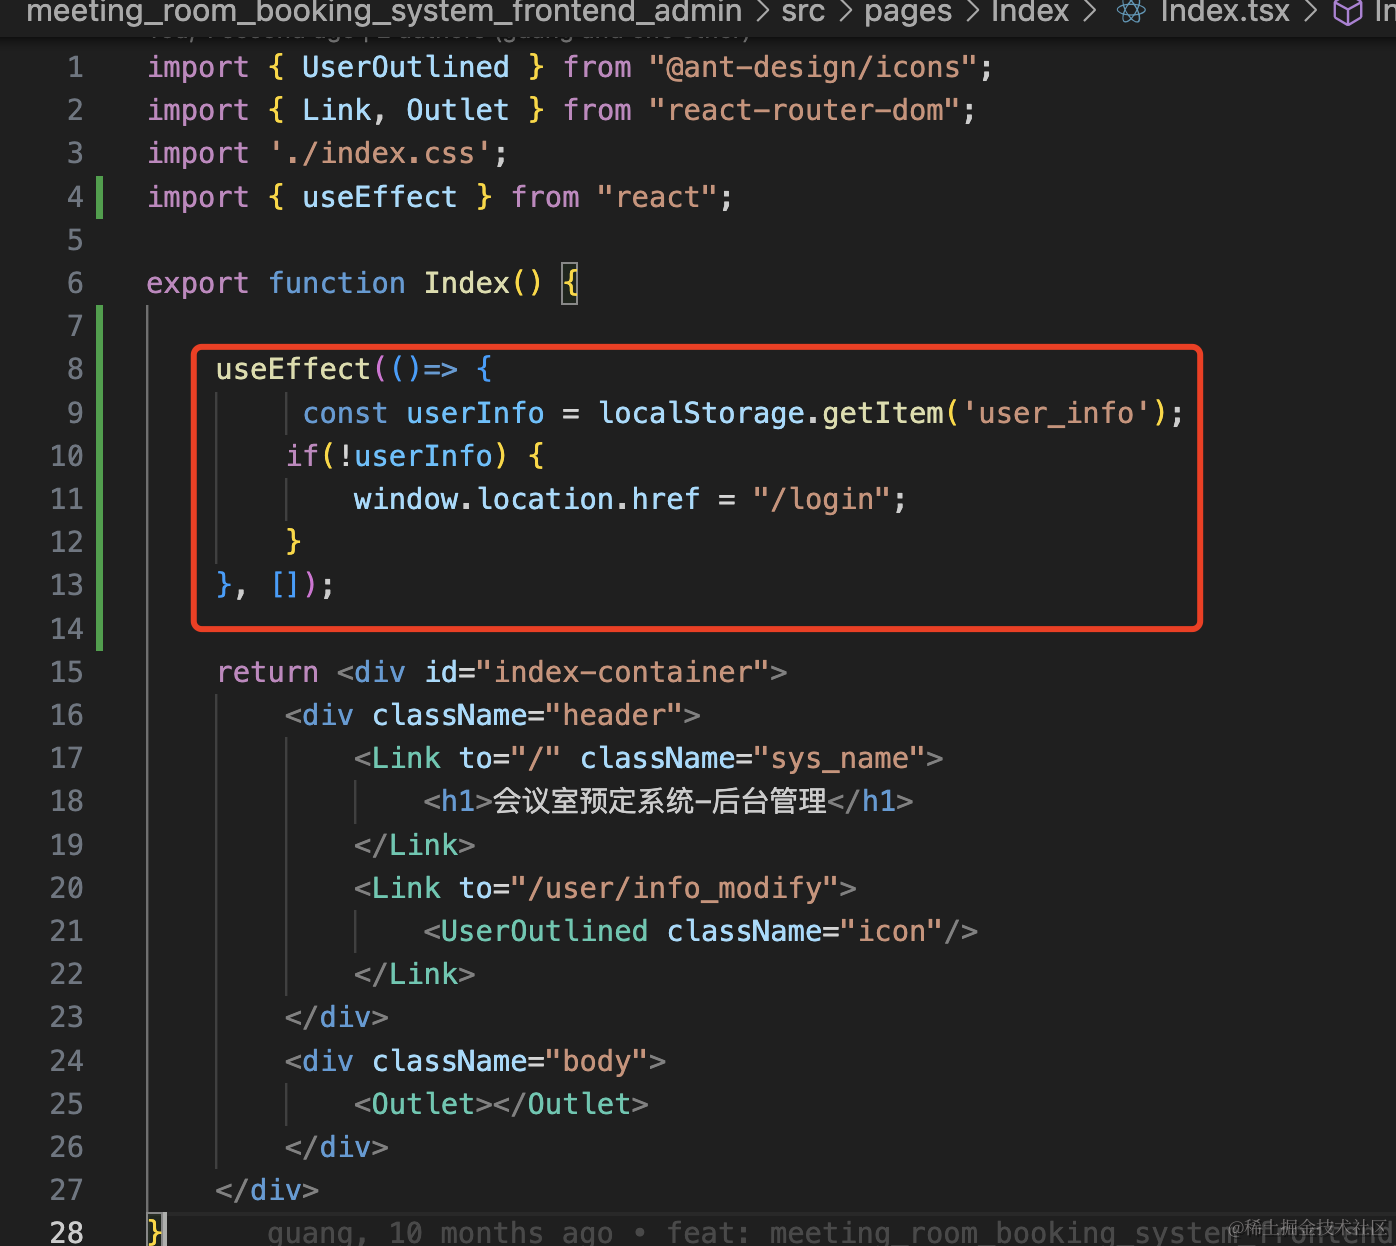Click localStorage on line 9
1396x1246 pixels.
701,413
